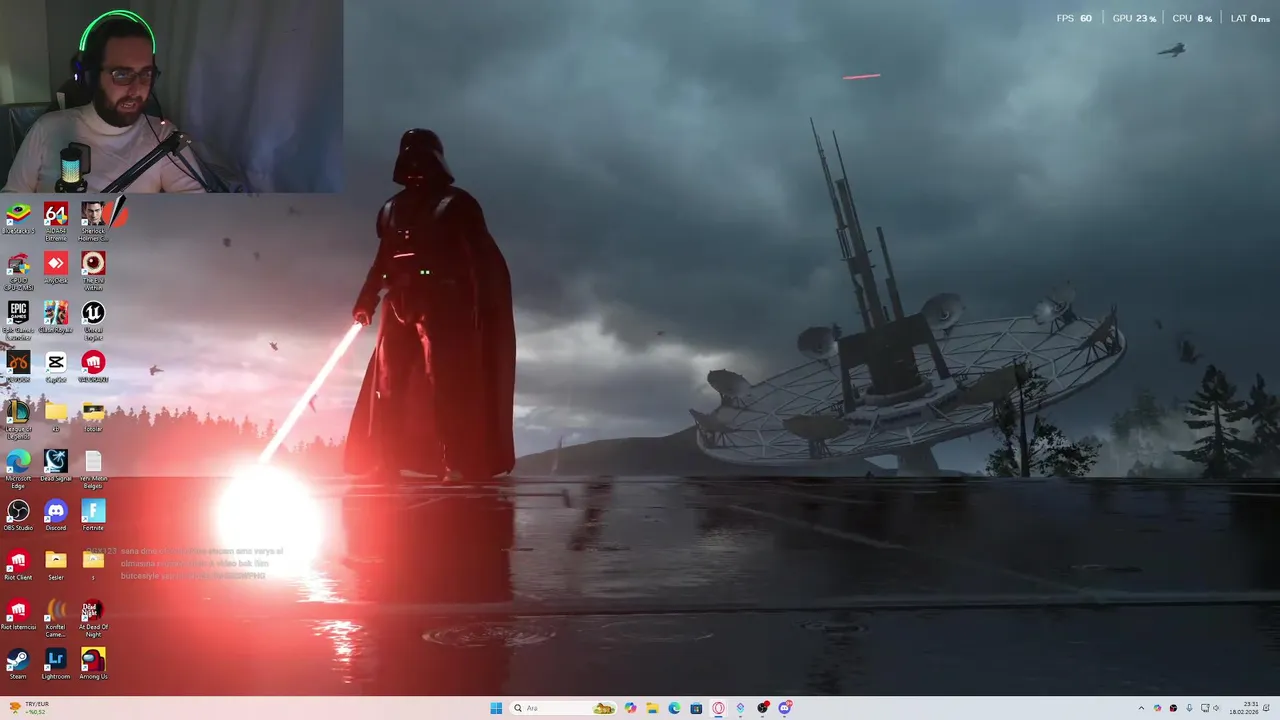Screen dimensions: 1280x720
Task: Select the Konftel Camera shortcut
Action: [56, 617]
